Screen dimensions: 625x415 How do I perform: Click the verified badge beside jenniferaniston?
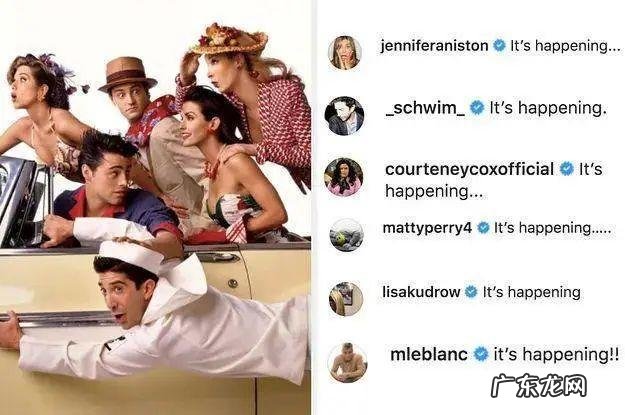coord(499,45)
